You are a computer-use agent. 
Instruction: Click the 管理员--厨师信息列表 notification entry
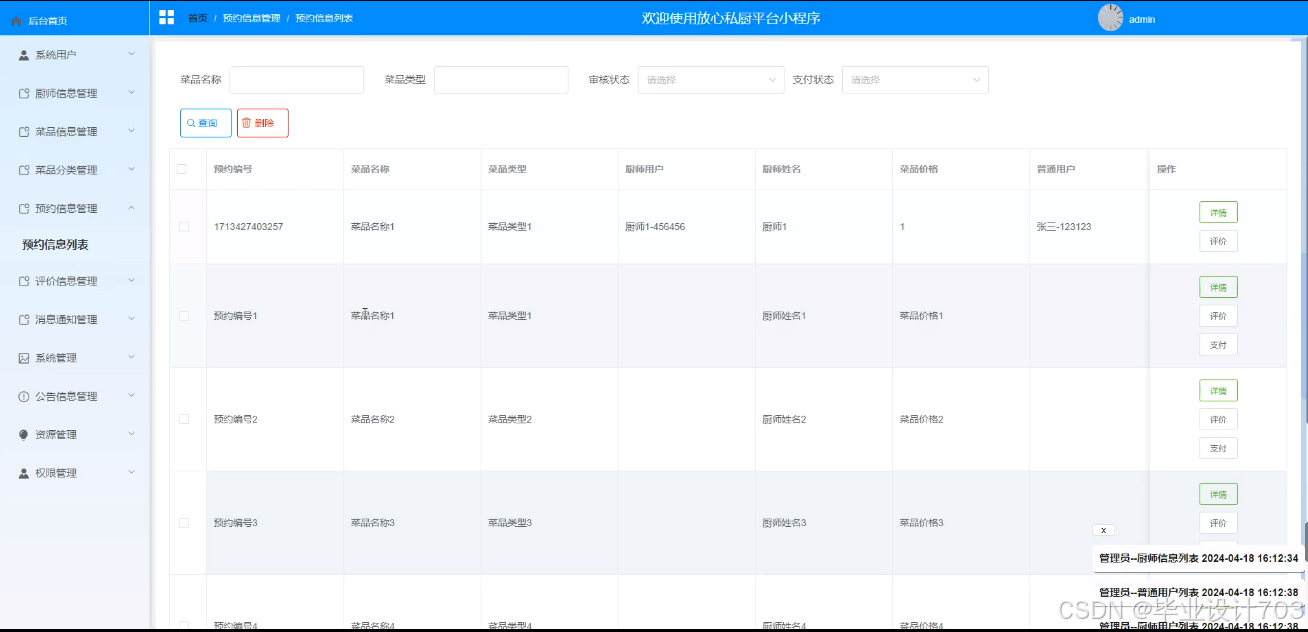(x=1199, y=558)
